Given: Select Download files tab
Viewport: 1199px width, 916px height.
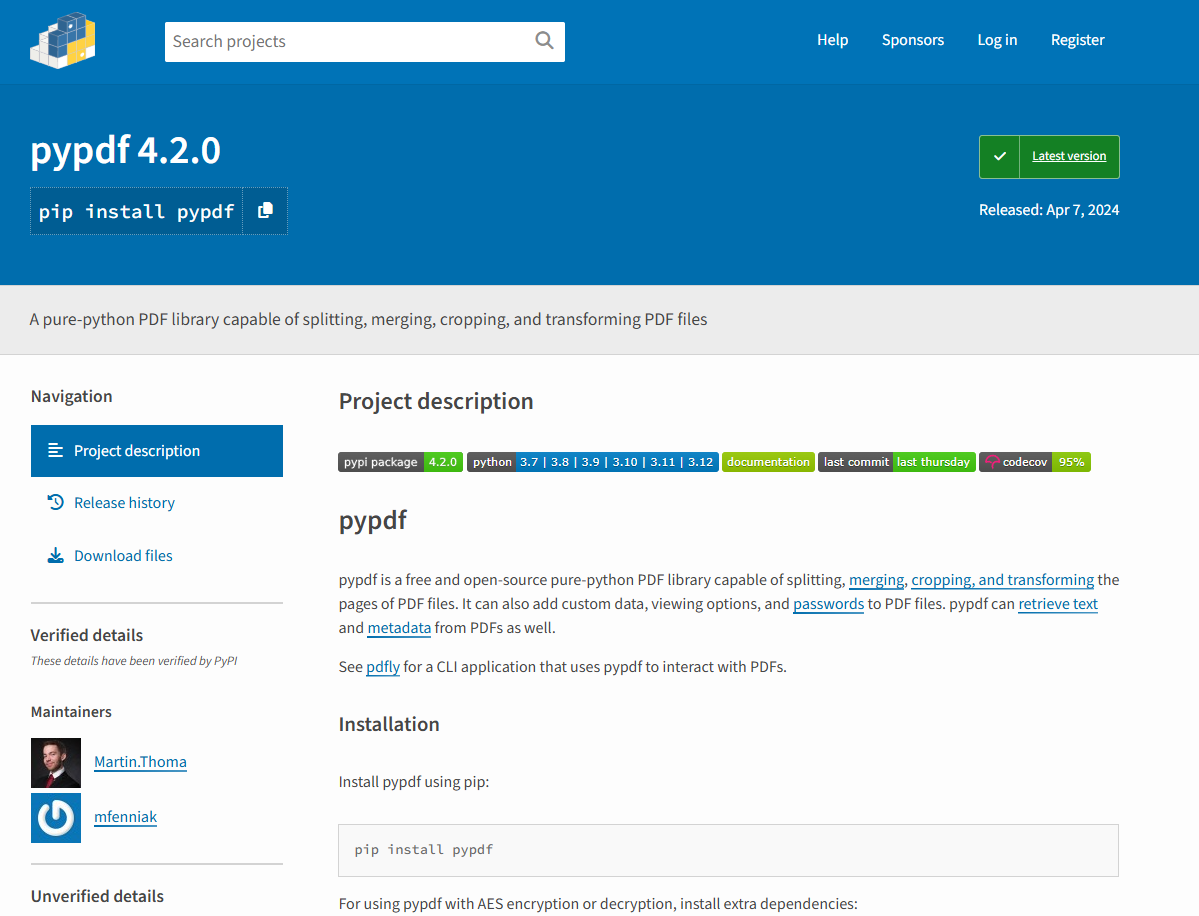Looking at the screenshot, I should [x=157, y=556].
